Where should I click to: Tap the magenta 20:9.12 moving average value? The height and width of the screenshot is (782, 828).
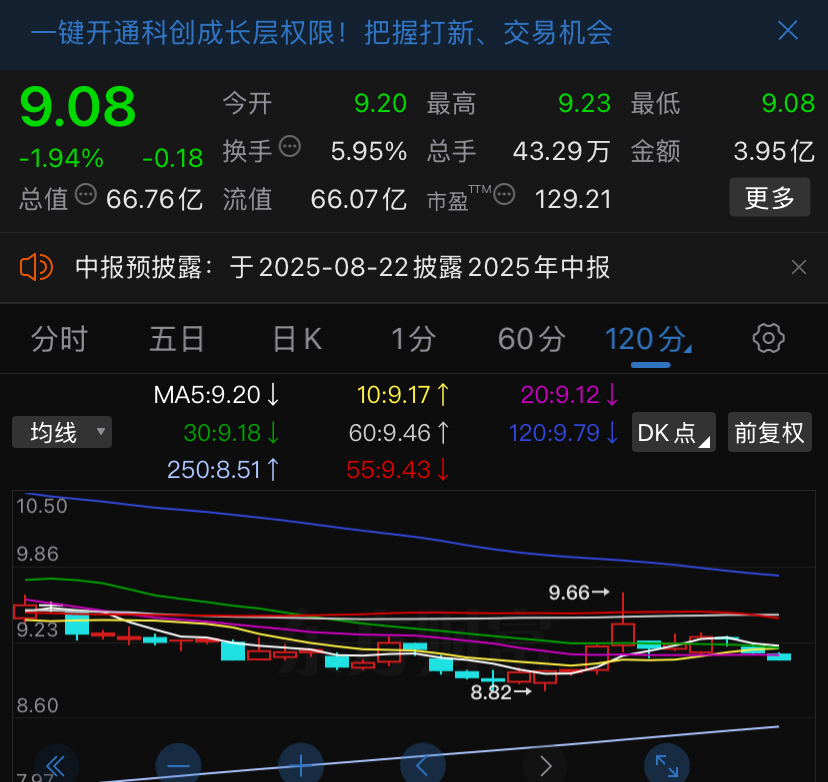tap(569, 395)
